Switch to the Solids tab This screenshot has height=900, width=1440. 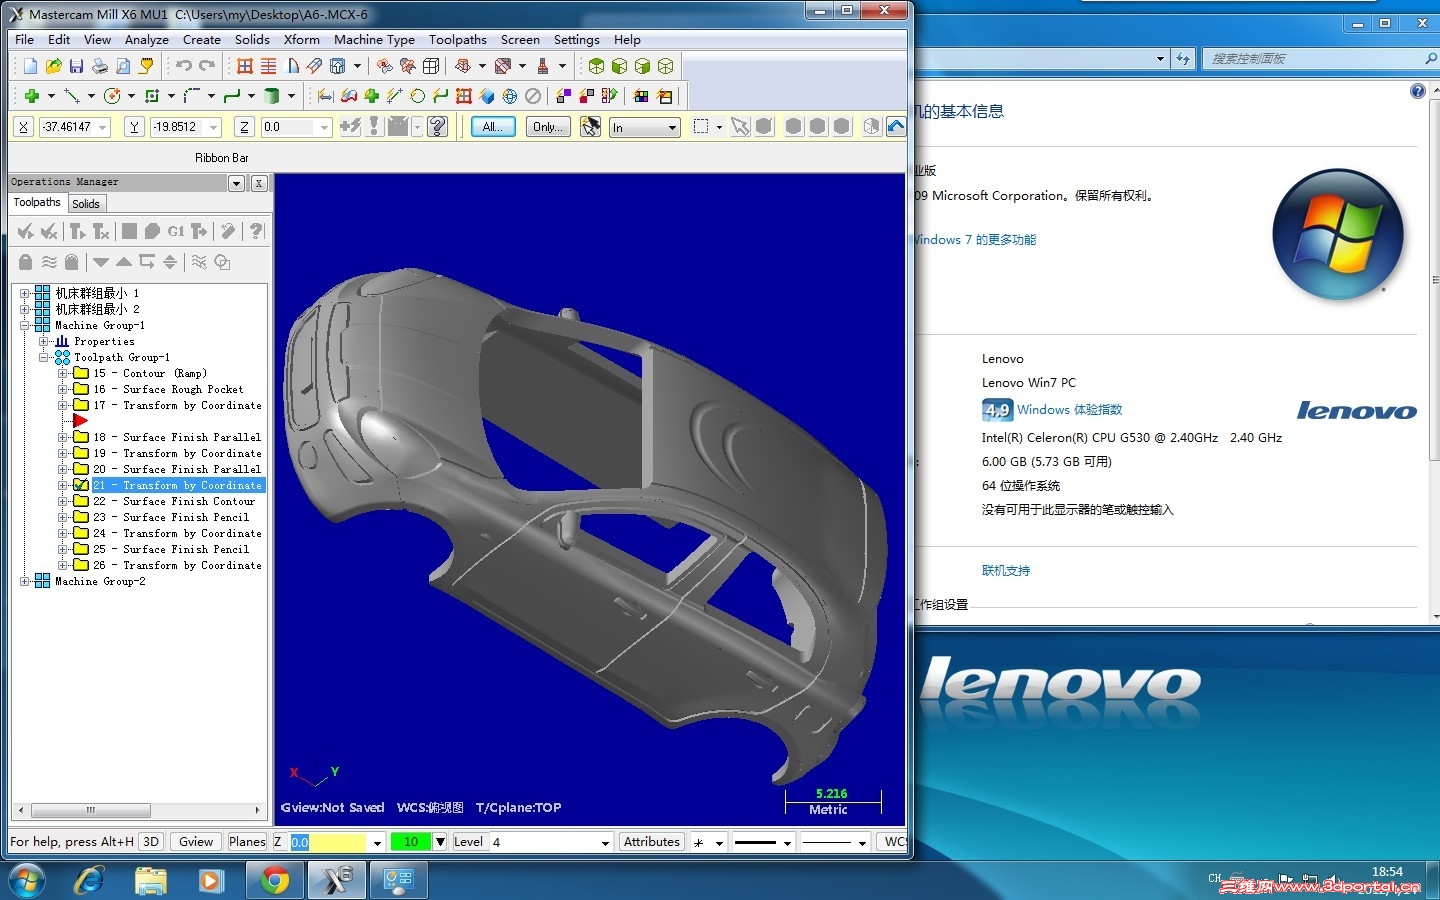click(86, 204)
